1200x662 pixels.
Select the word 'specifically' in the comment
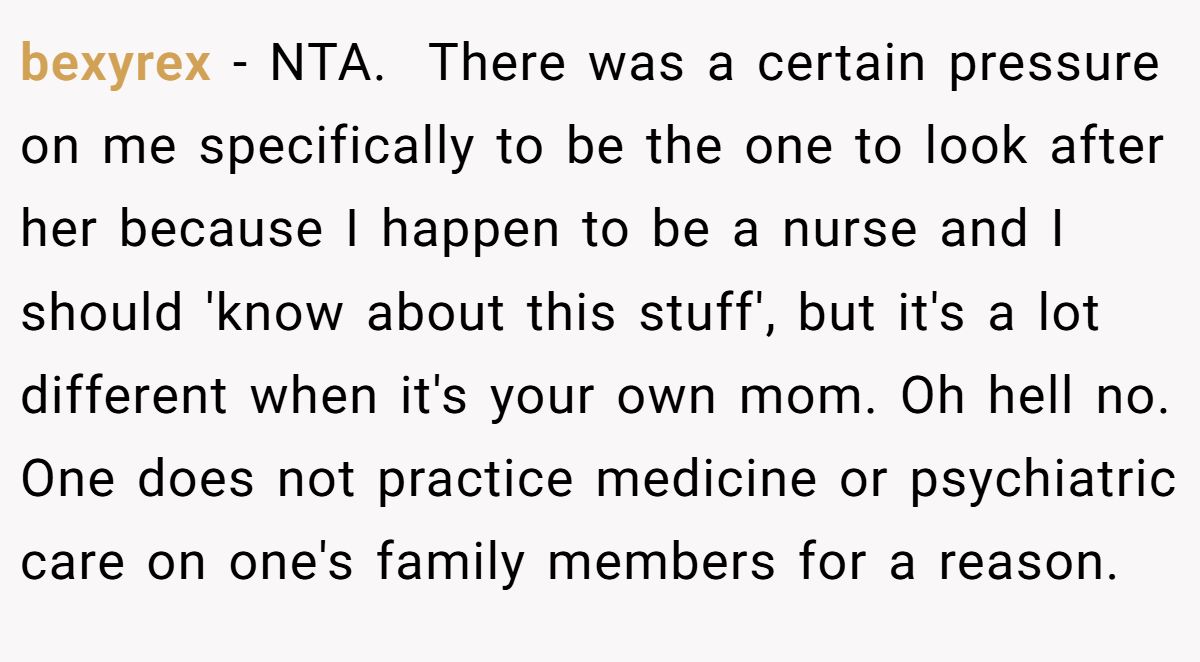pos(337,149)
